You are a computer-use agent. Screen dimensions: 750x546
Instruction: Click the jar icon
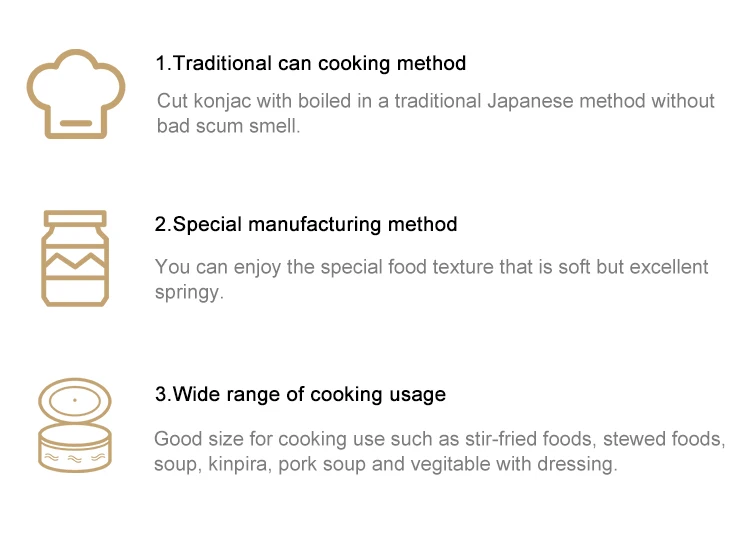[x=75, y=258]
